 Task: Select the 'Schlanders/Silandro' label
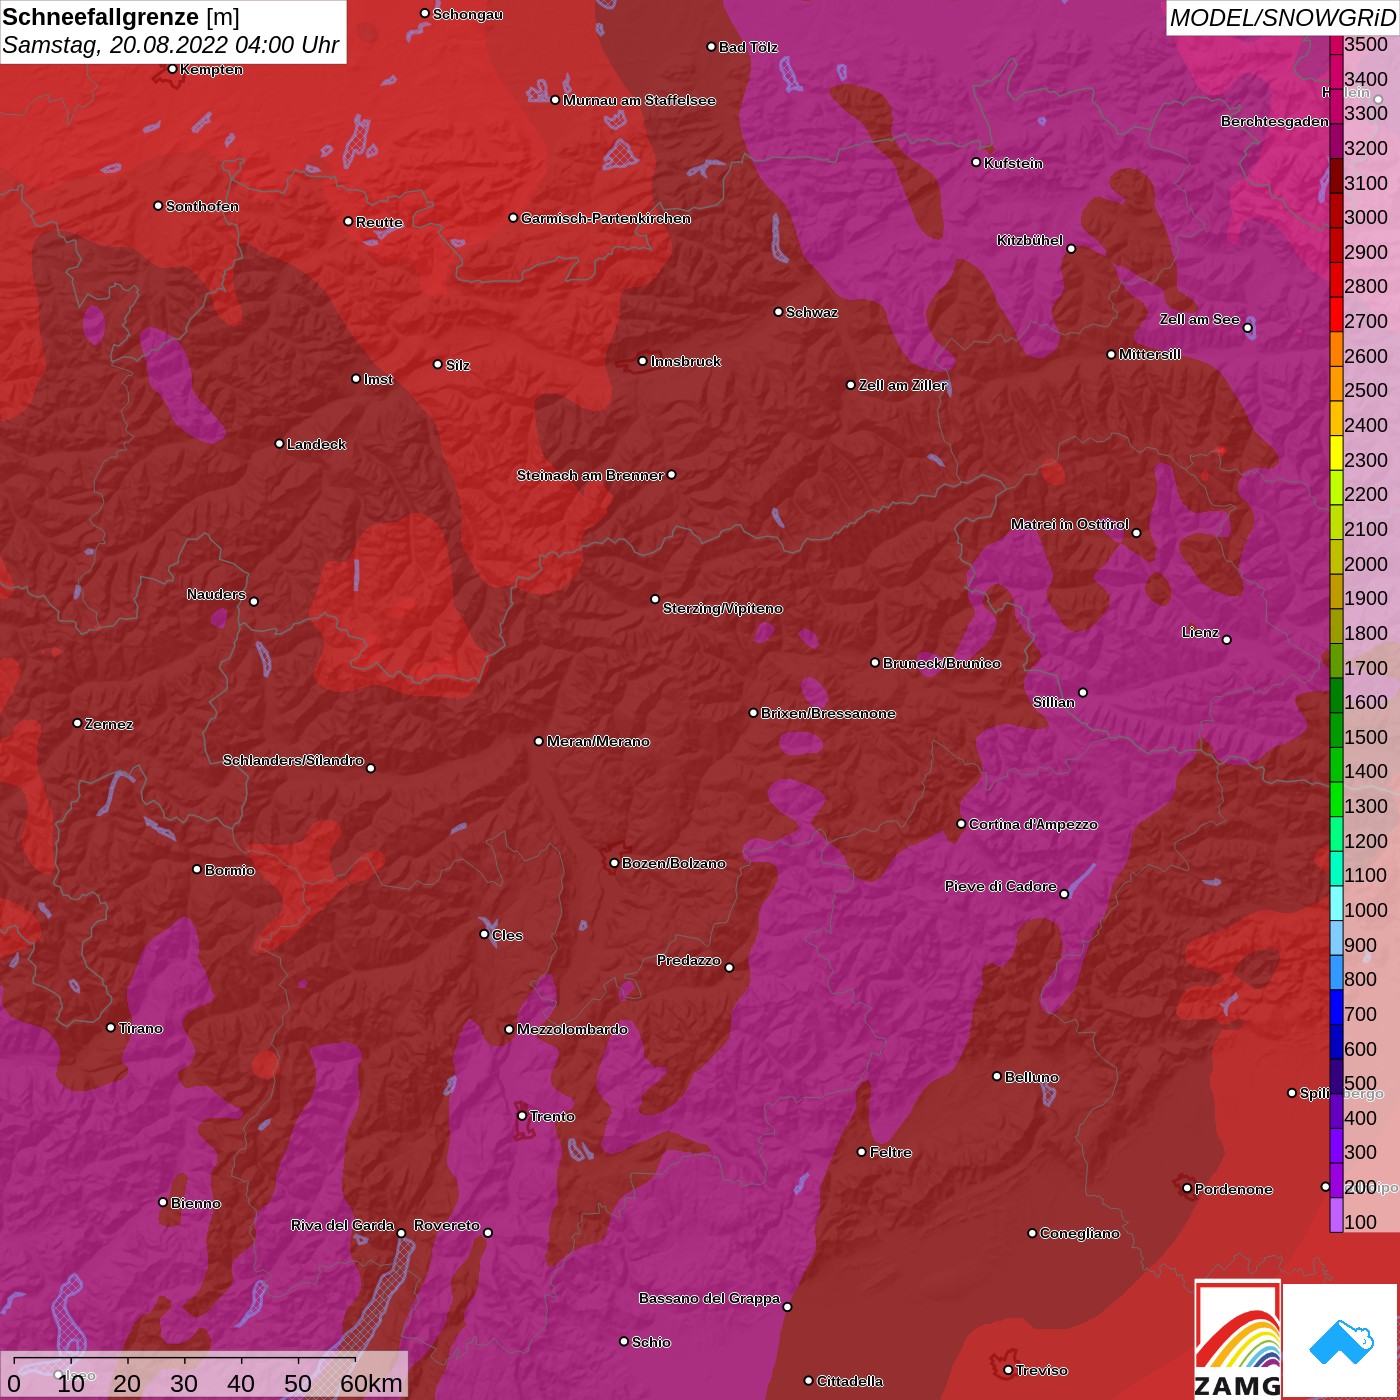(293, 760)
